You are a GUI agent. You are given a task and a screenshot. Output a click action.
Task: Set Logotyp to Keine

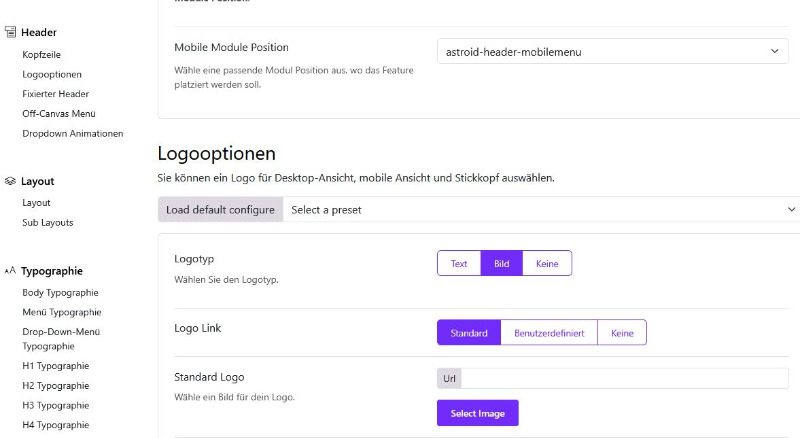(x=547, y=263)
